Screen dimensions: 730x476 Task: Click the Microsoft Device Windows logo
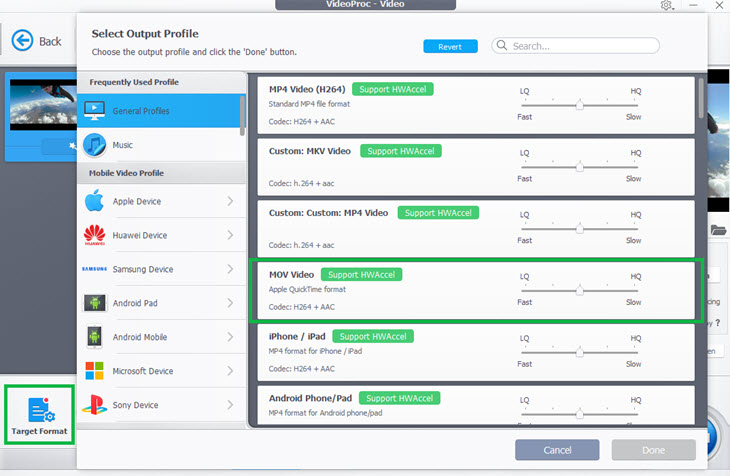pyautogui.click(x=95, y=371)
